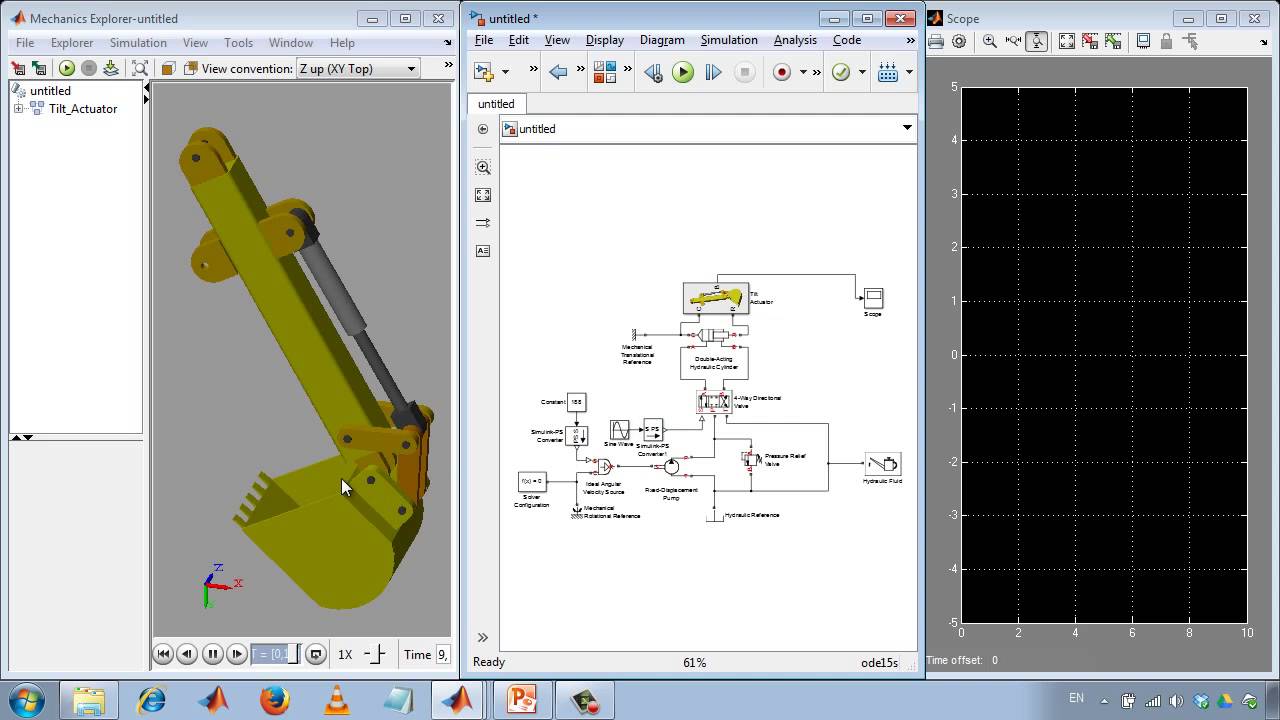
Task: Click the first save-configuration icon in Mechanics Explorer
Action: (x=18, y=68)
